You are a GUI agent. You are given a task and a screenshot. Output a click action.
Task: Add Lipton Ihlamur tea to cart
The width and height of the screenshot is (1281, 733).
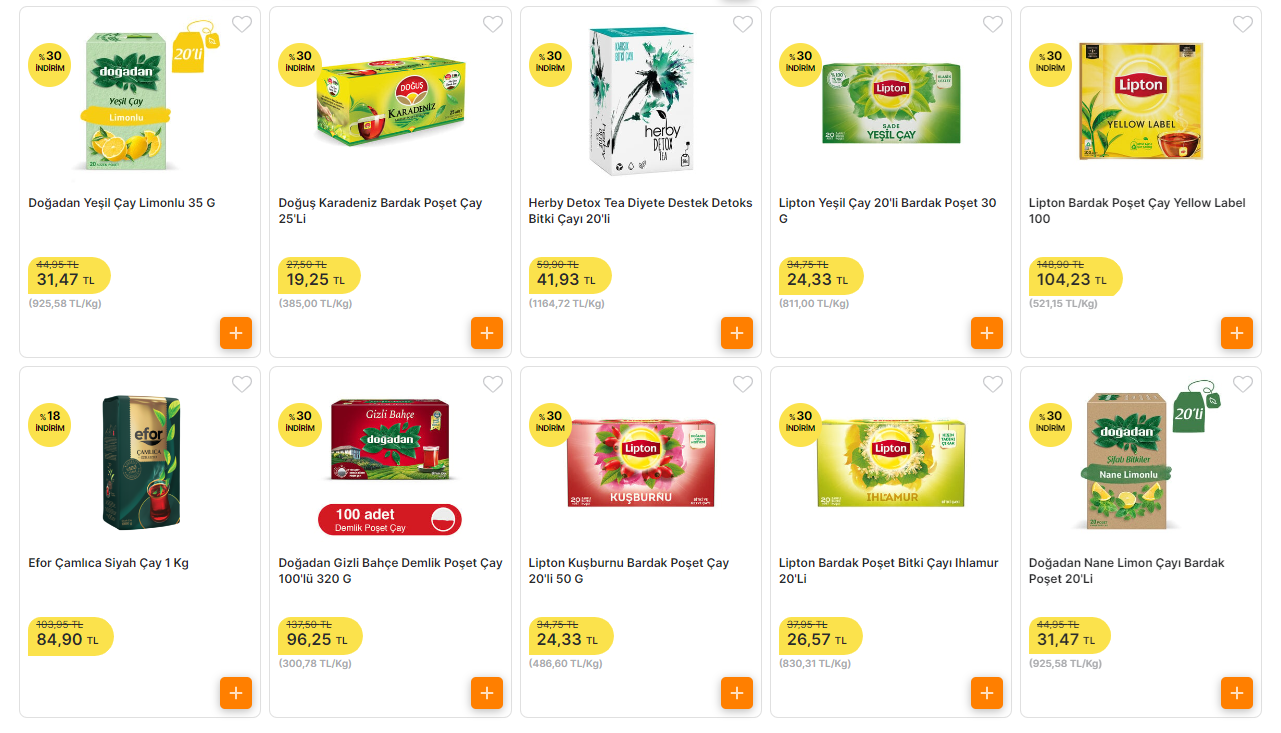(987, 693)
